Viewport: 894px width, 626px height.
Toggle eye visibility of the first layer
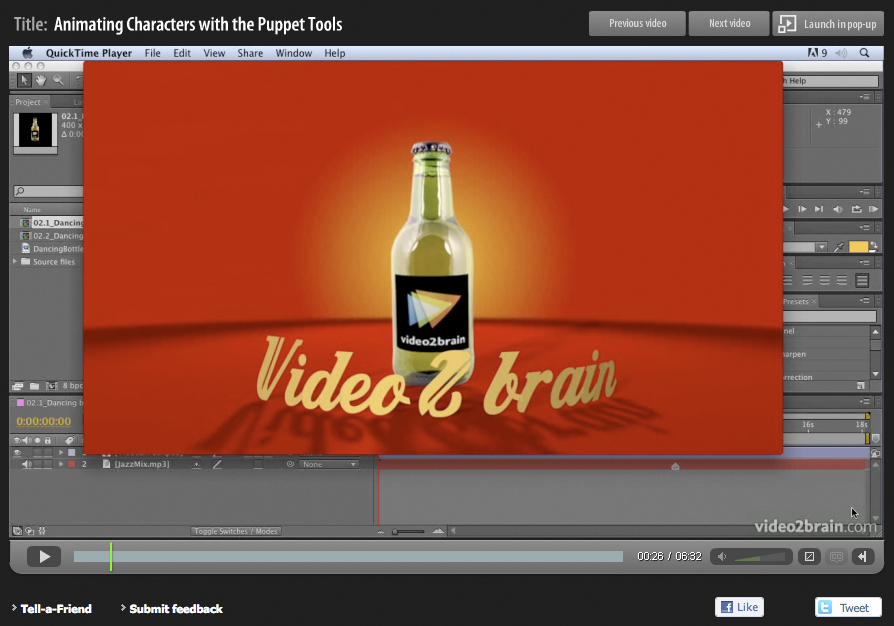tap(16, 452)
